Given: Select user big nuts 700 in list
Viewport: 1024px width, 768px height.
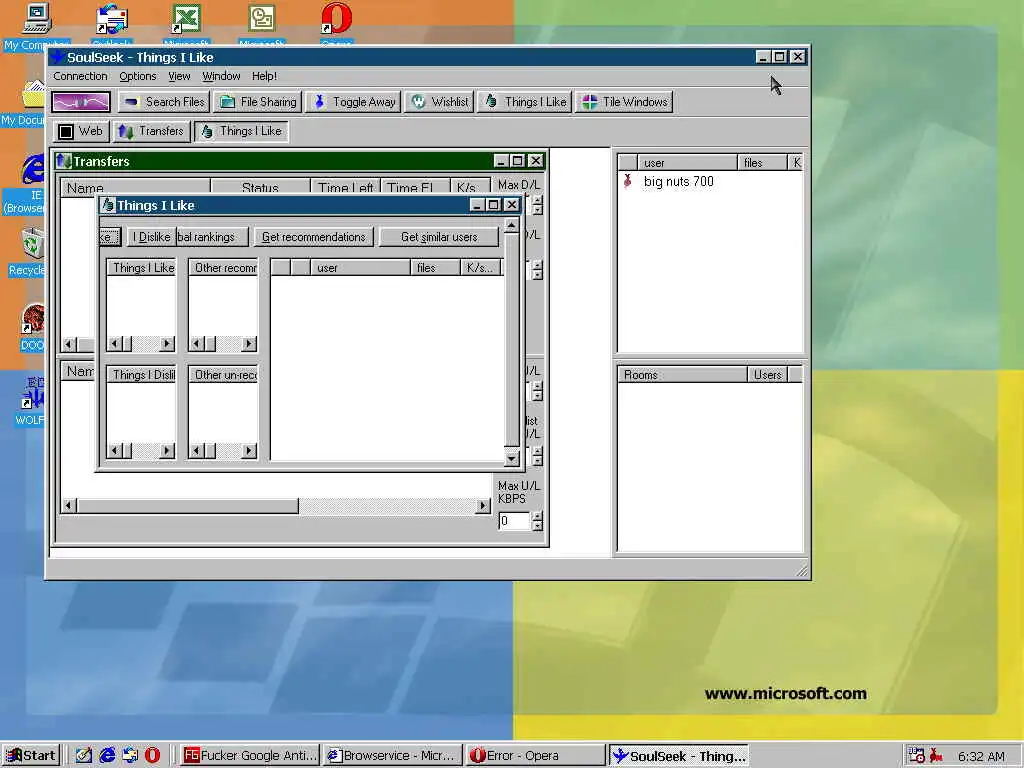Looking at the screenshot, I should click(x=679, y=182).
